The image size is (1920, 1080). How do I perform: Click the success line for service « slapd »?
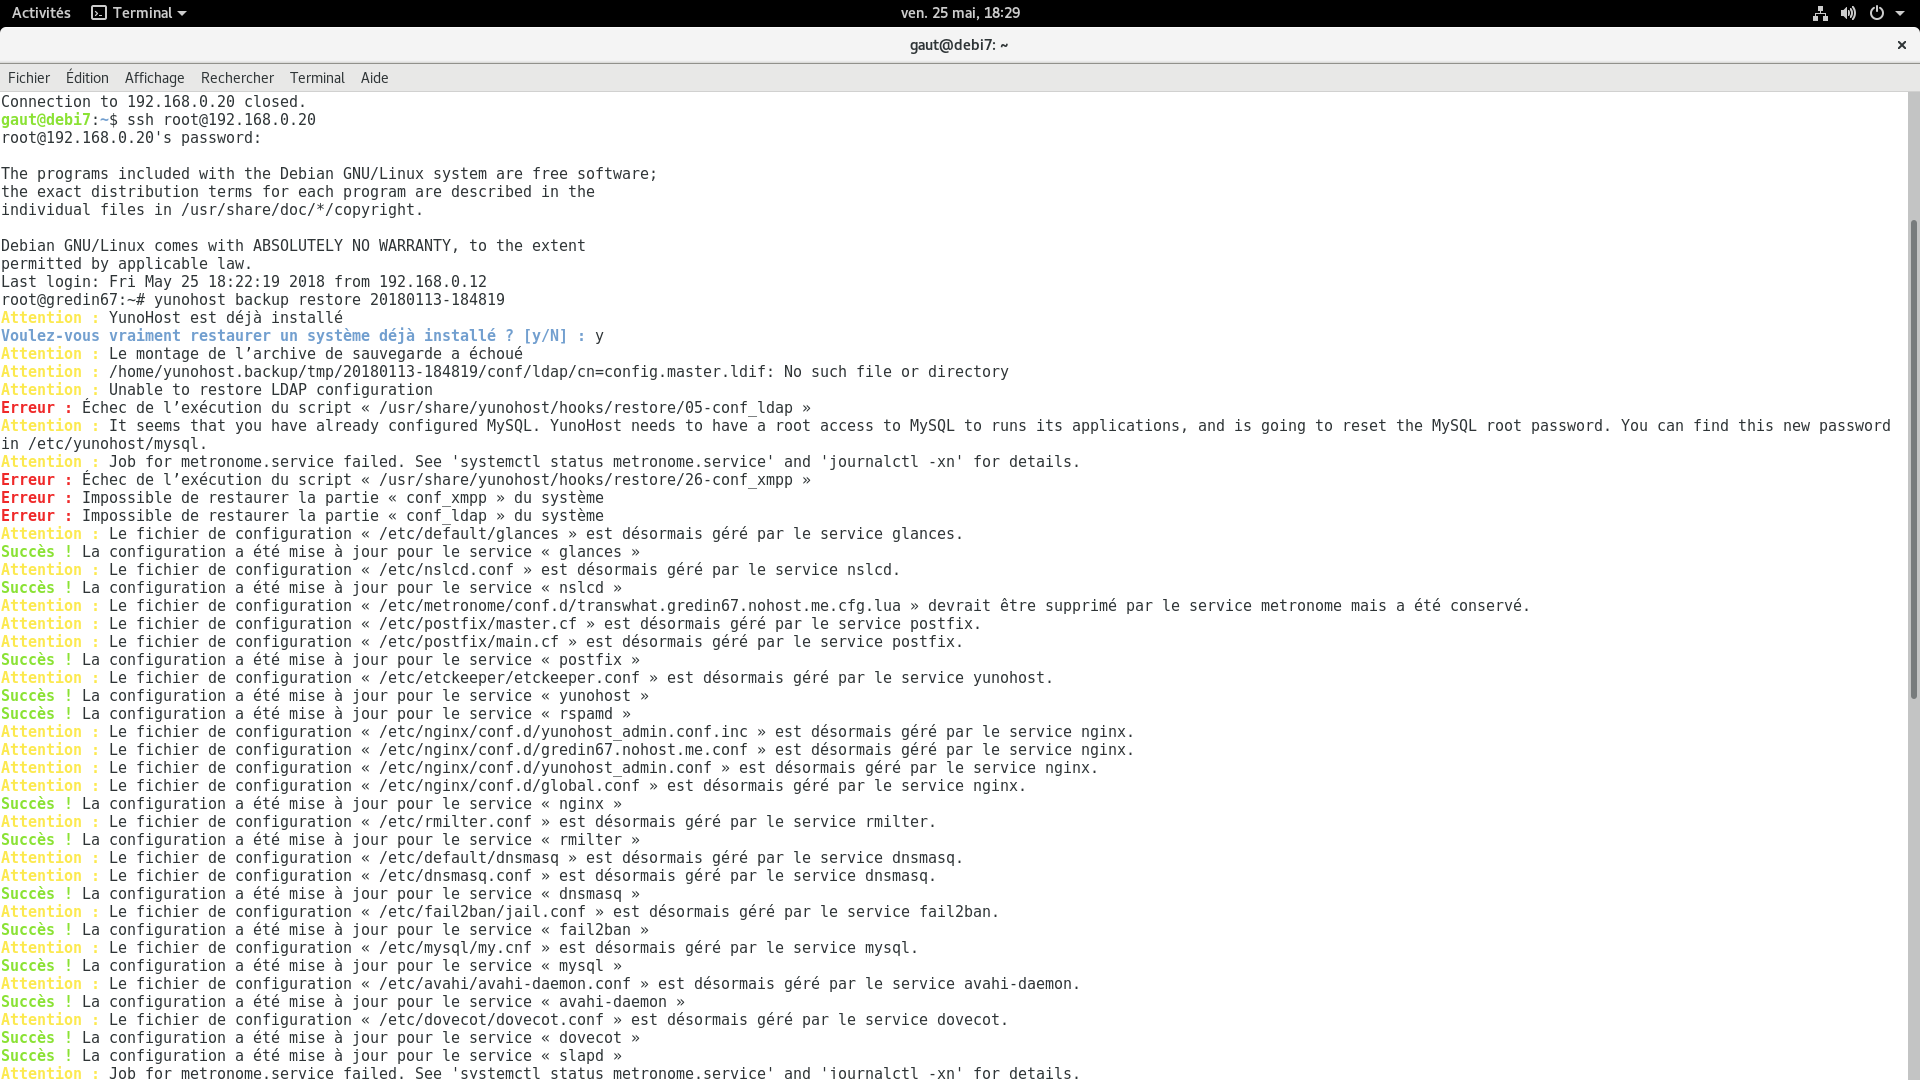point(311,1056)
